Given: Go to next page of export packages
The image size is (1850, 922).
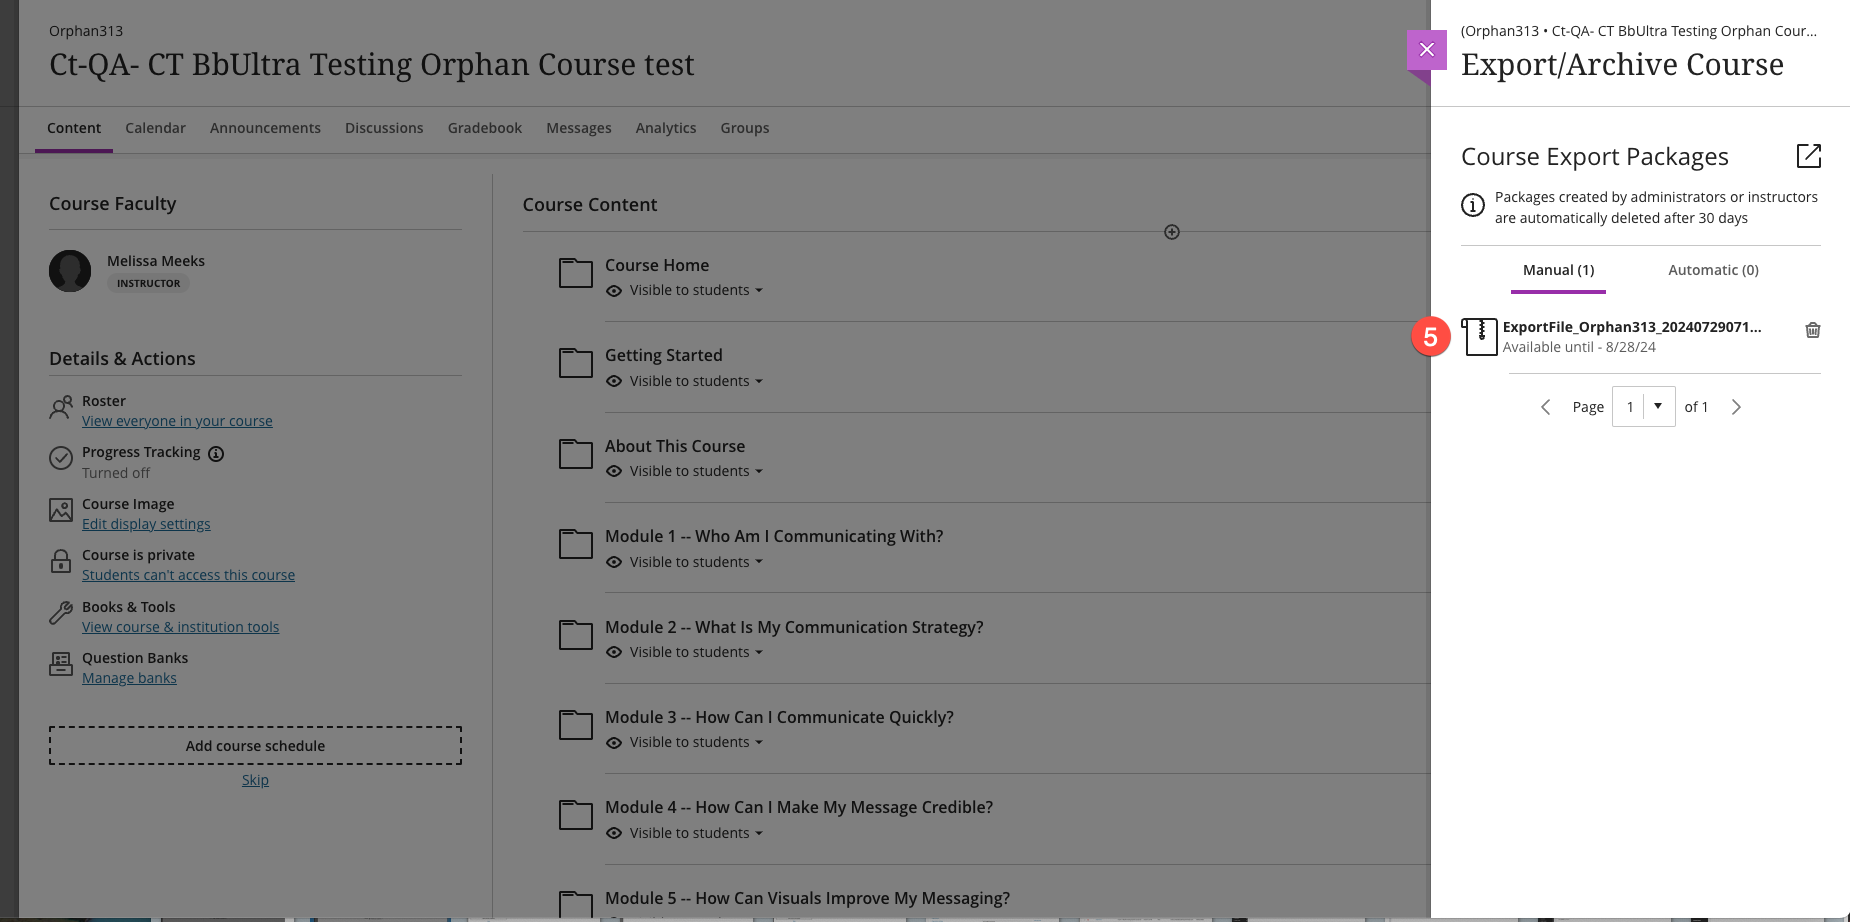Looking at the screenshot, I should tap(1736, 407).
